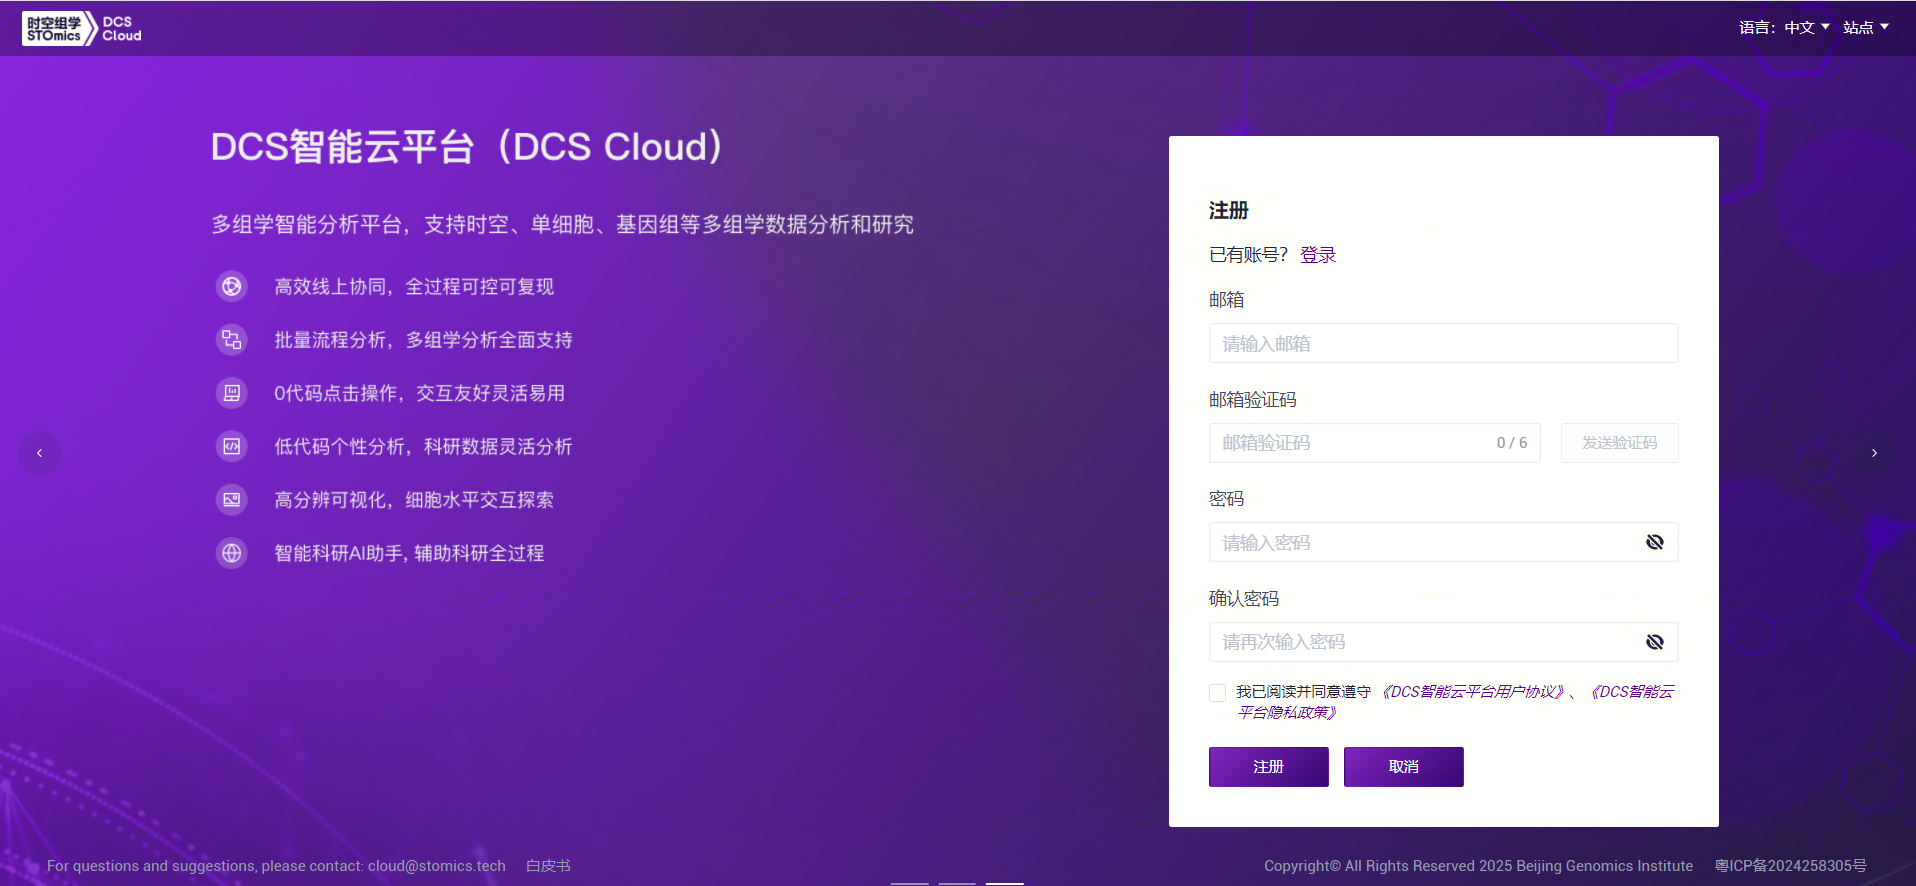This screenshot has height=886, width=1916.
Task: Click the workflow icon beside 批量流程分析
Action: [232, 340]
